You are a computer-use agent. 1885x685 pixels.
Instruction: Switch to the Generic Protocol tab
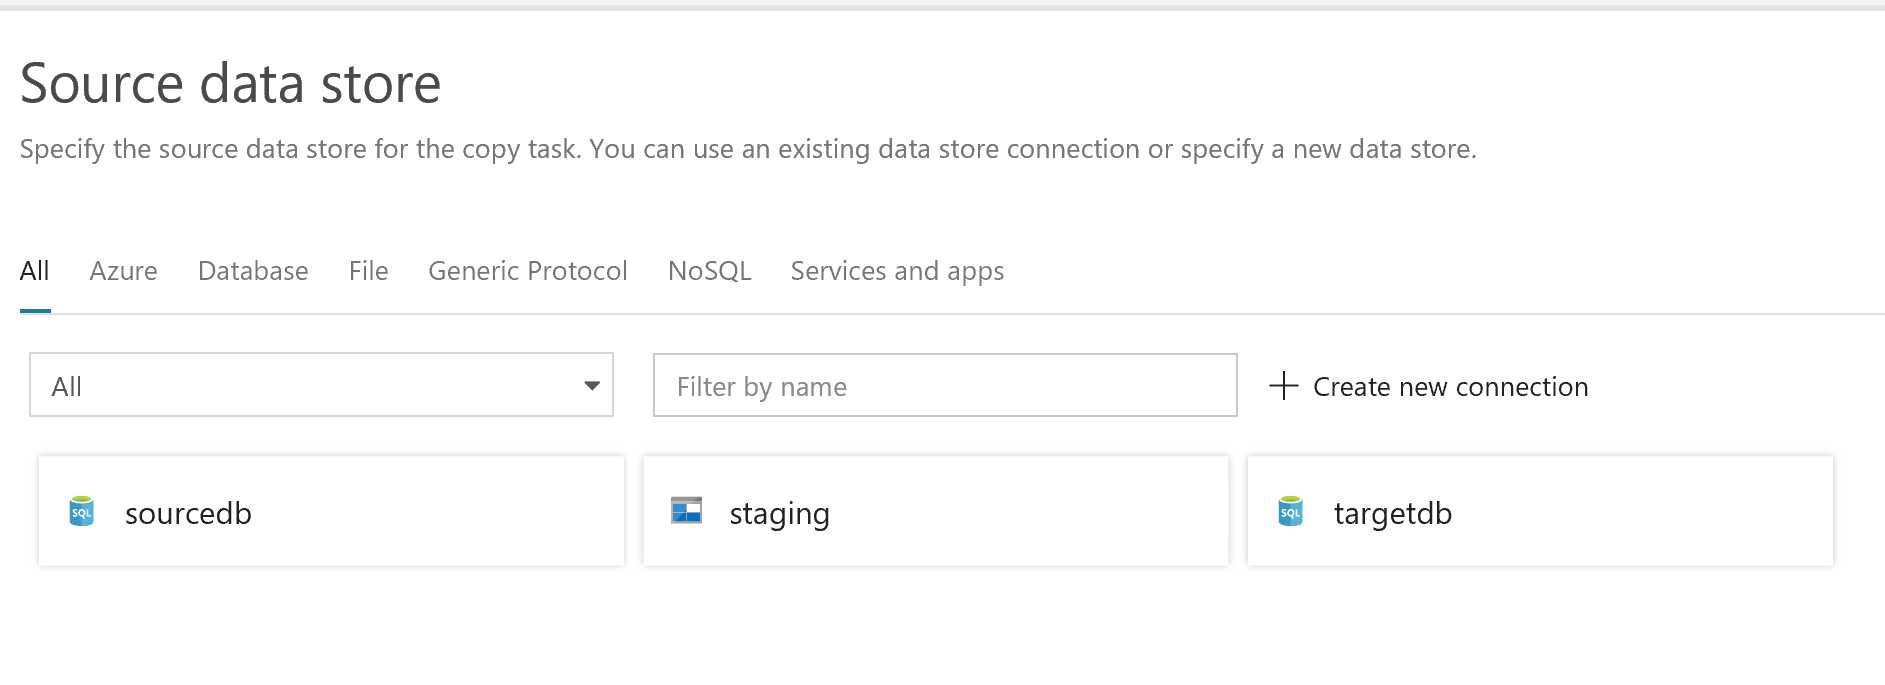click(x=528, y=271)
